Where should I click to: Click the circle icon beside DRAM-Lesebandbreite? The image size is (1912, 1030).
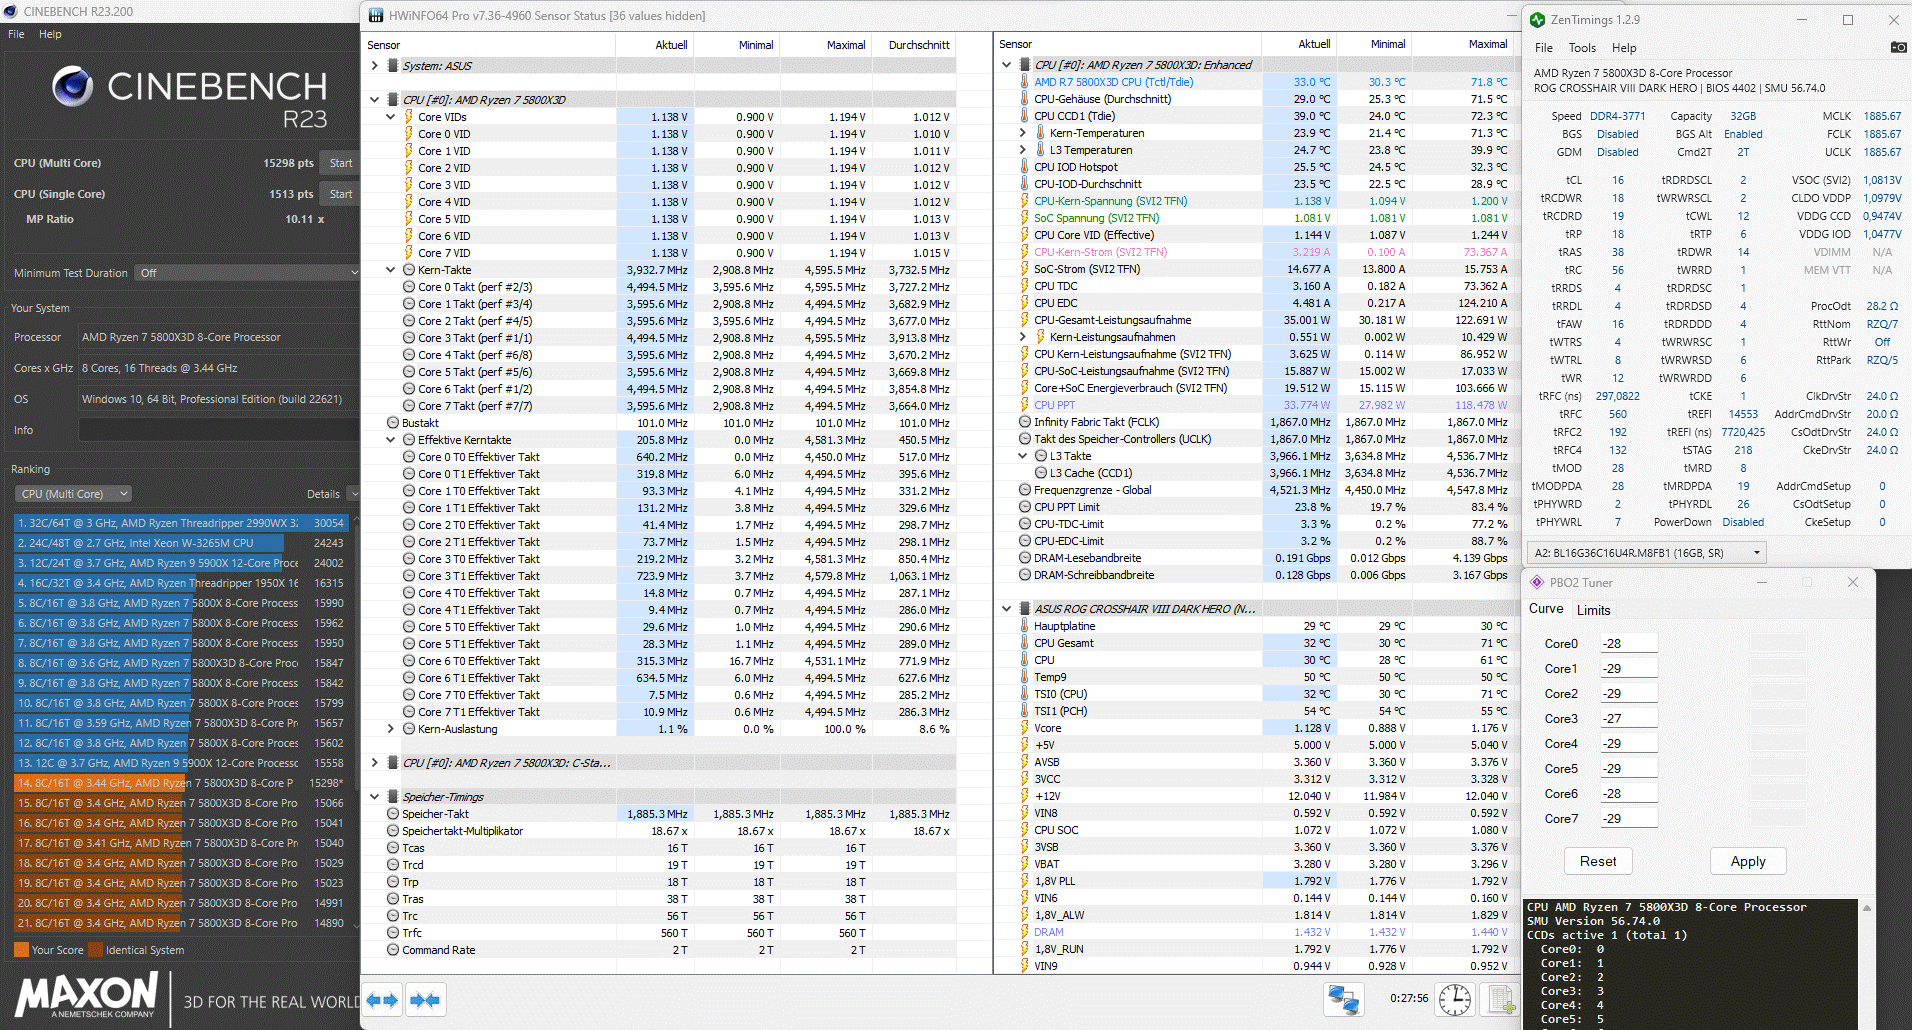coord(1025,558)
